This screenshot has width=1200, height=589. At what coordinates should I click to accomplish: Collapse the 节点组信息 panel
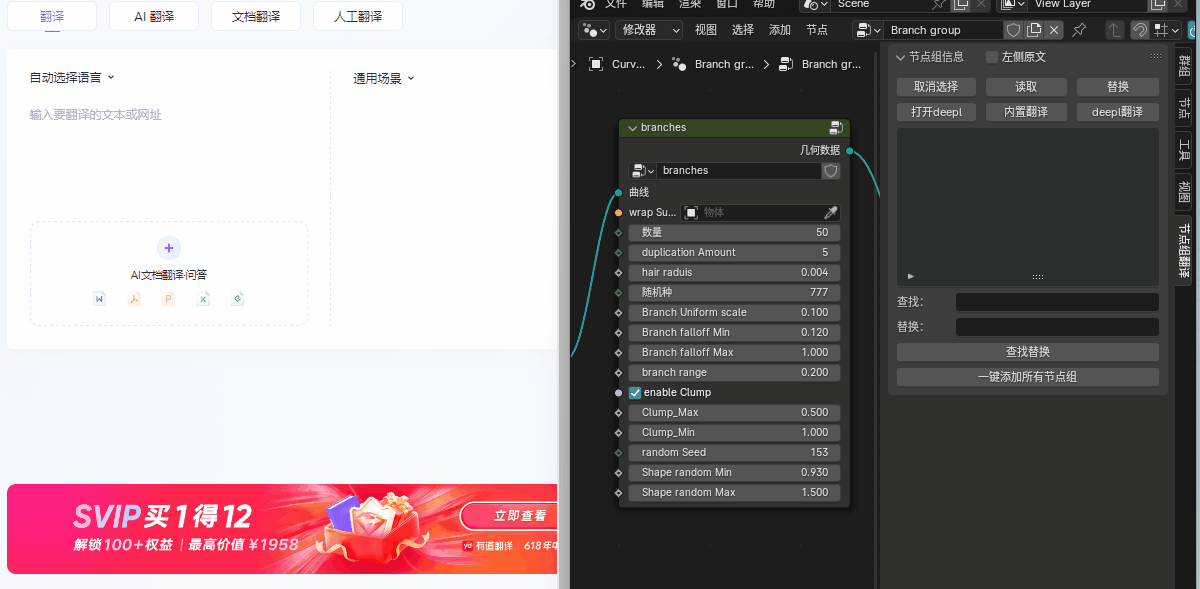(x=901, y=57)
